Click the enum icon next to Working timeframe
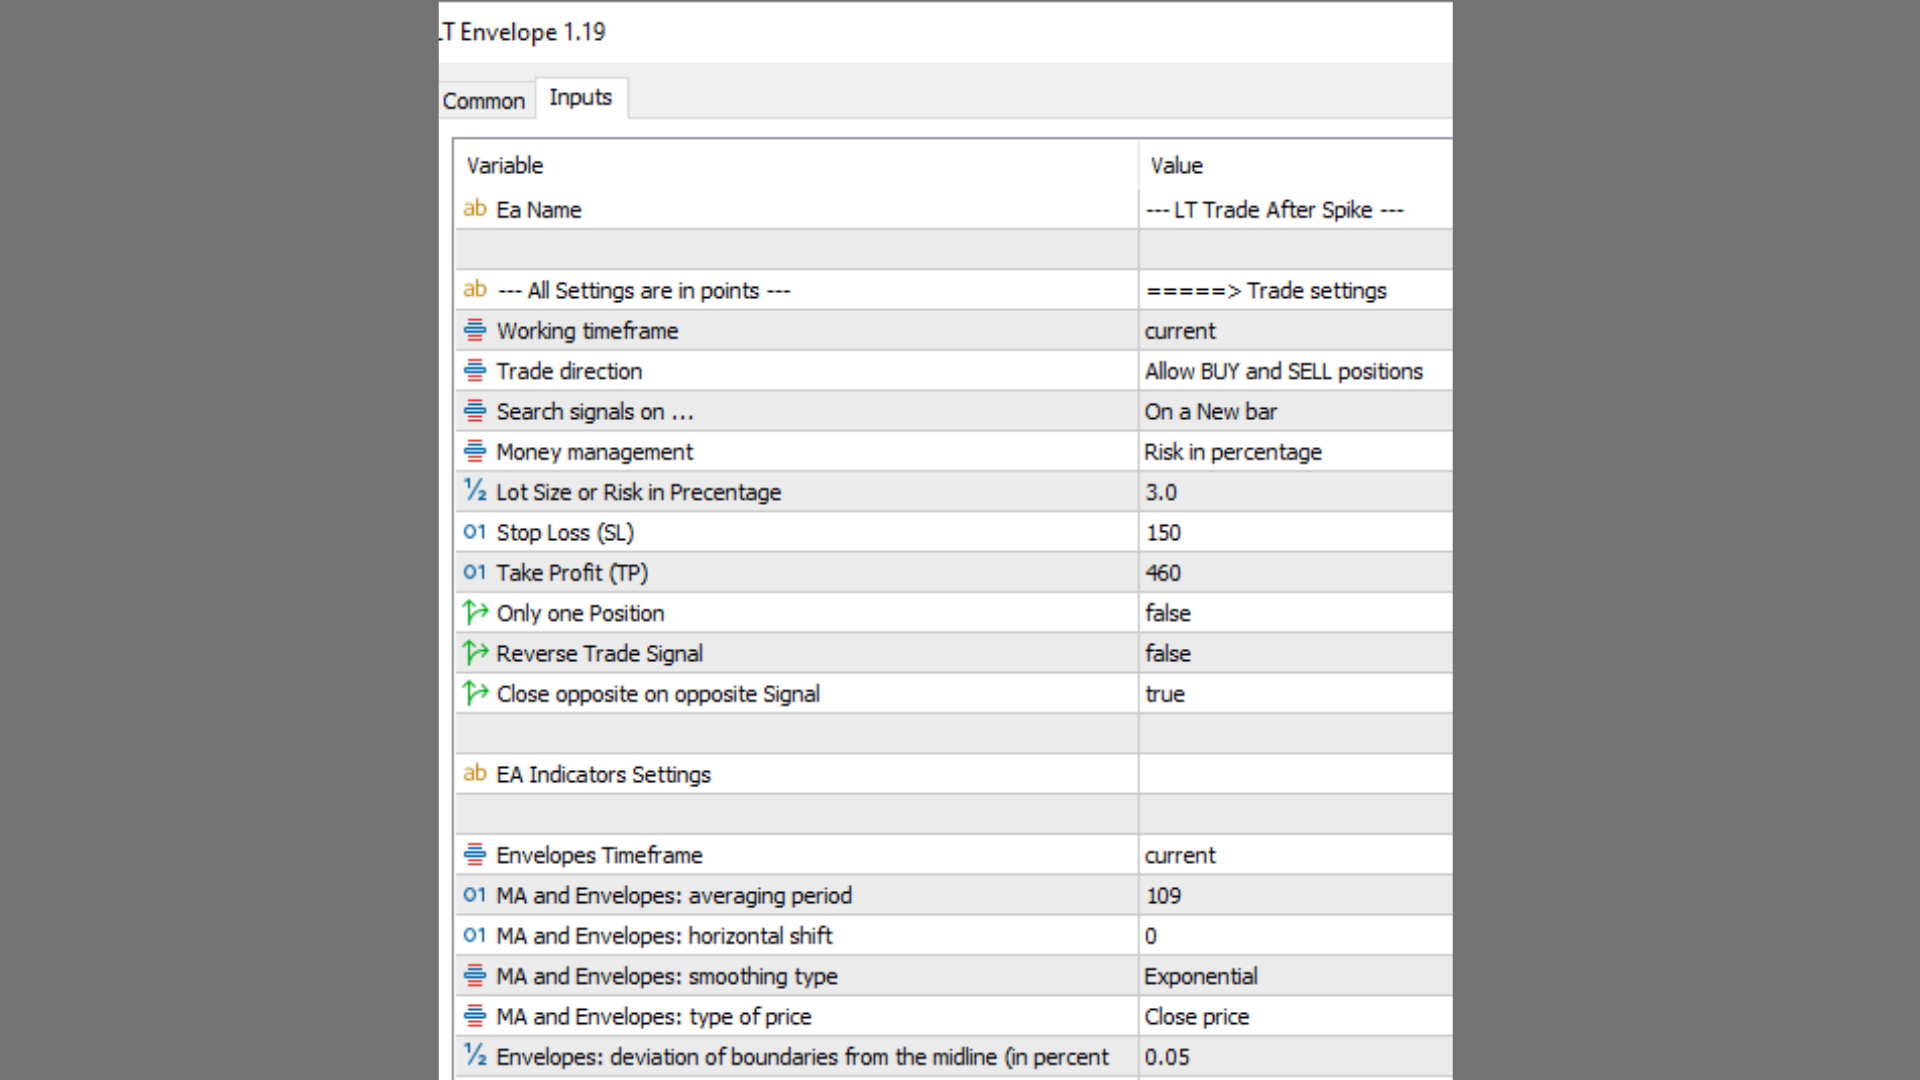This screenshot has width=1920, height=1080. [475, 330]
